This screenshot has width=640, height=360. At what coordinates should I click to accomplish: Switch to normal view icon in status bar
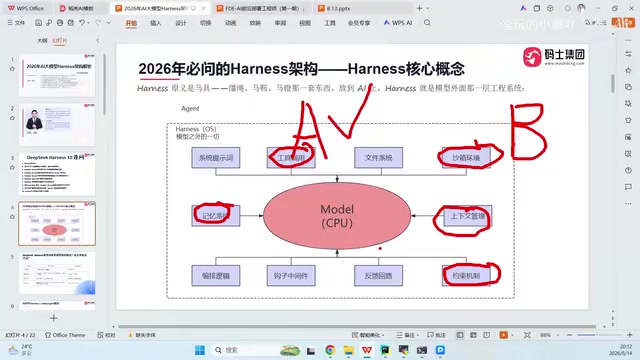point(460,335)
